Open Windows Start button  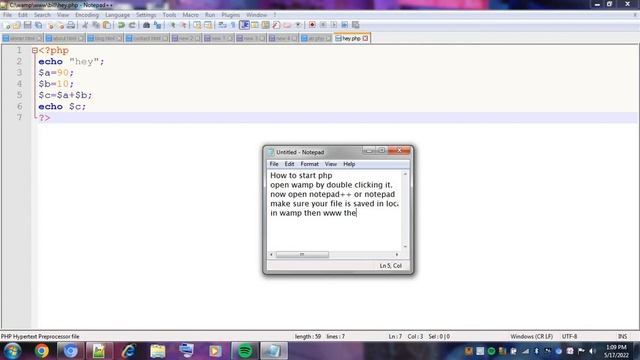tap(12, 351)
